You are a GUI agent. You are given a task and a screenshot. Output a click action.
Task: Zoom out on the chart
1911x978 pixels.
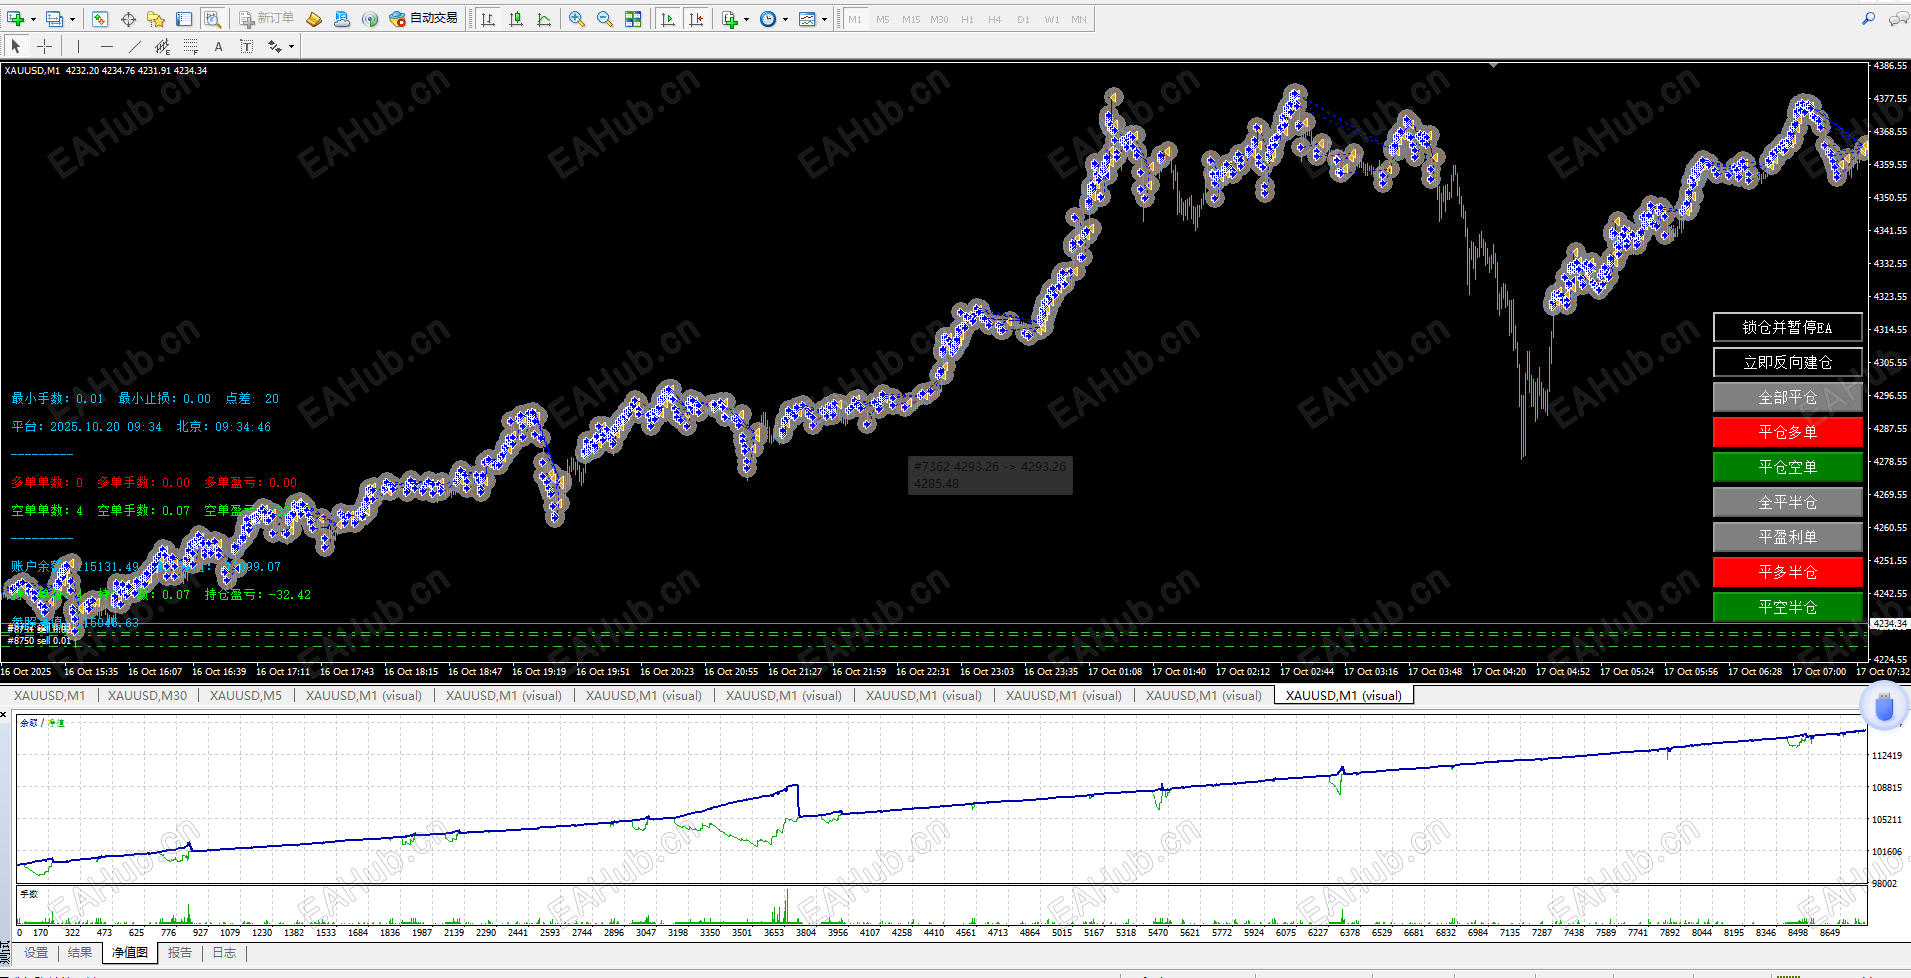[605, 19]
